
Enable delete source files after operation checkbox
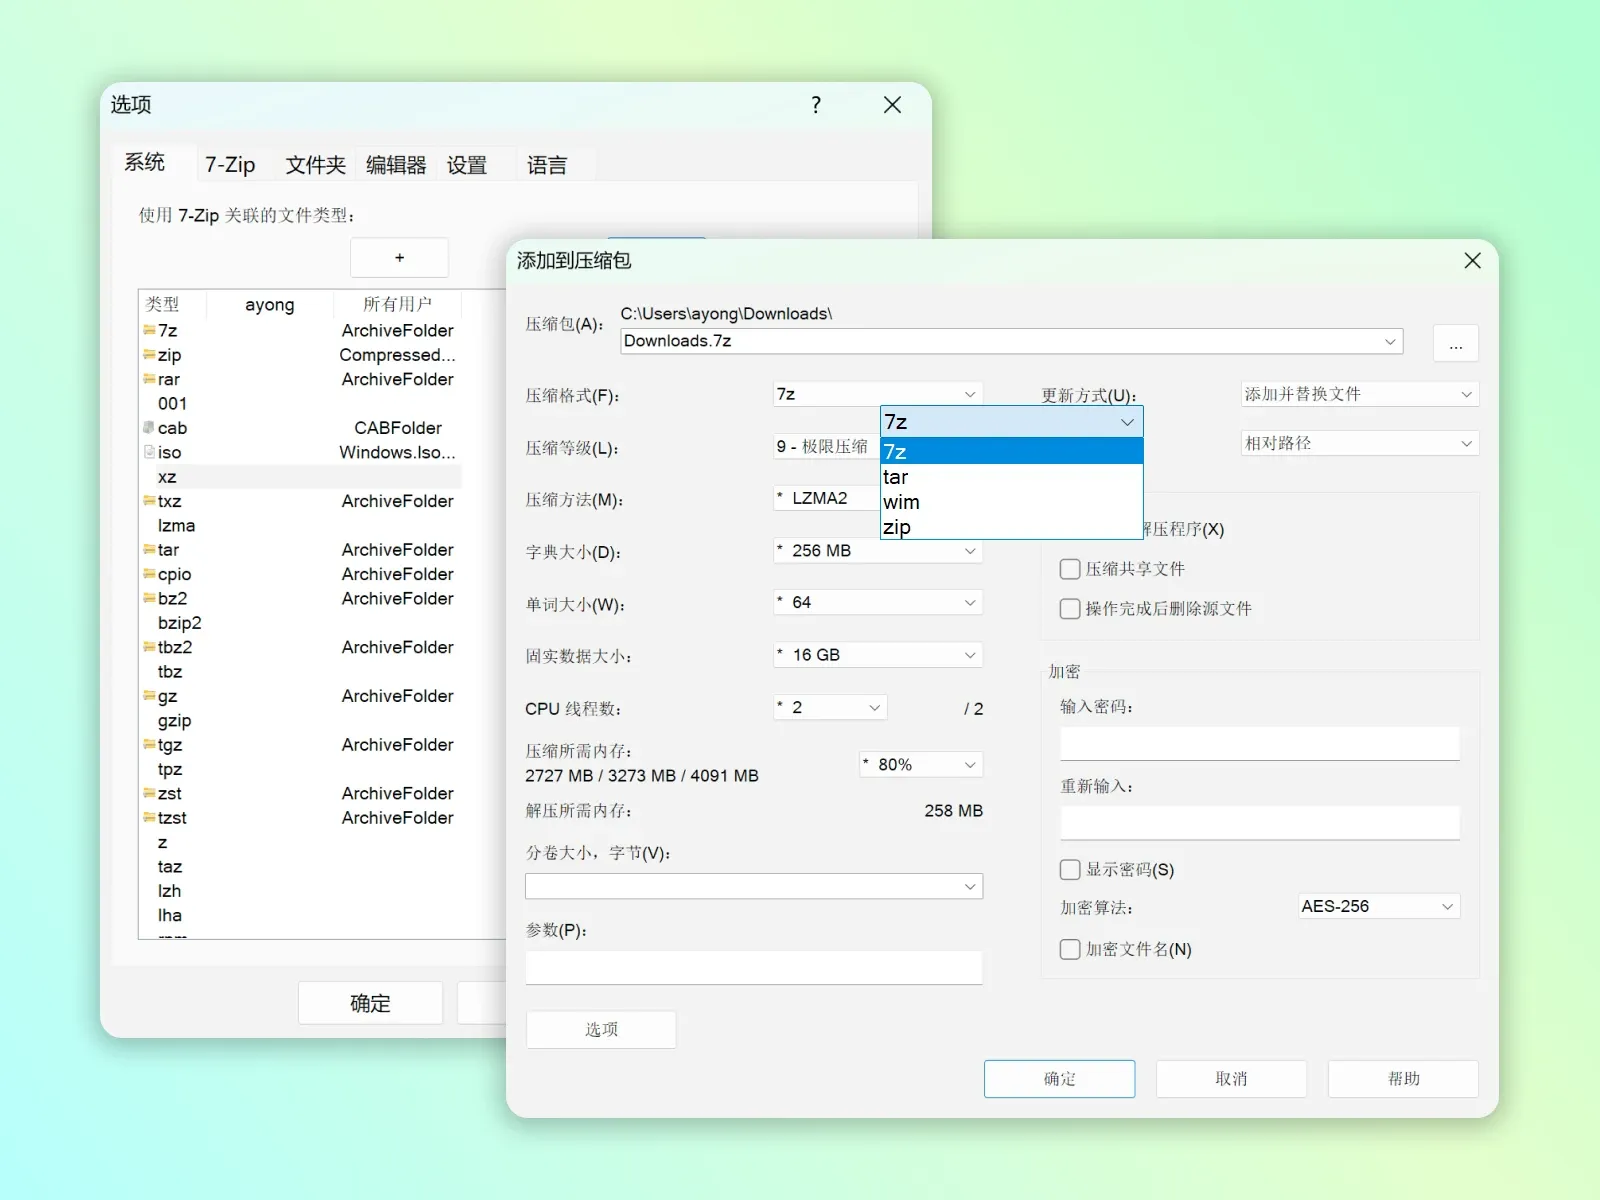click(x=1070, y=609)
